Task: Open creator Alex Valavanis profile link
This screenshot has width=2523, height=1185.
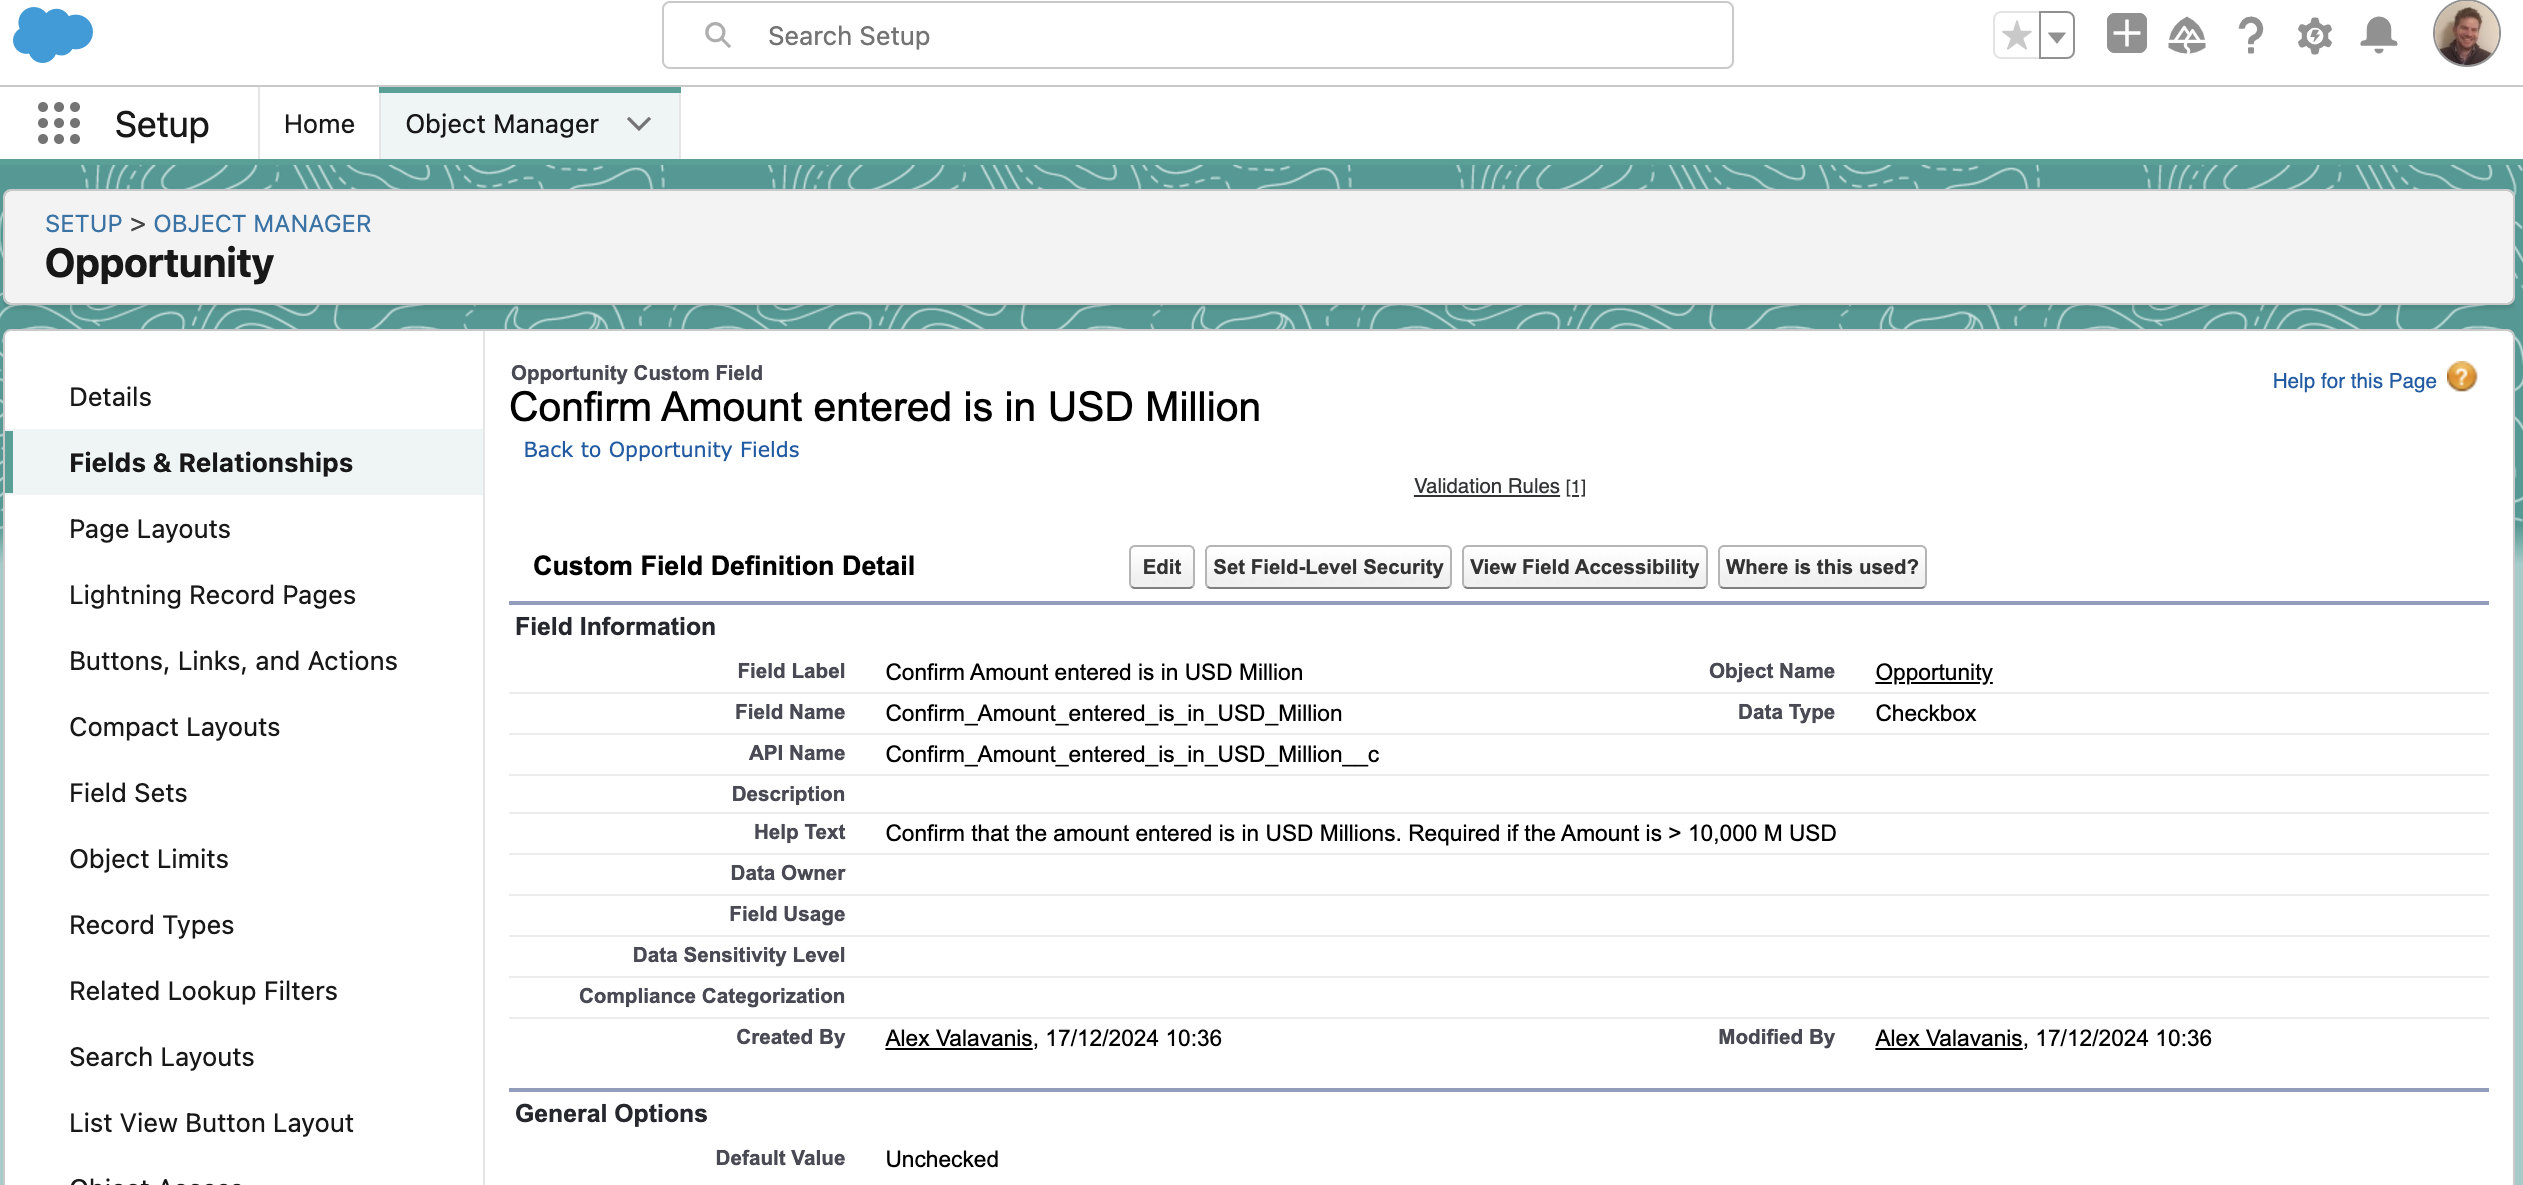Action: (957, 1038)
